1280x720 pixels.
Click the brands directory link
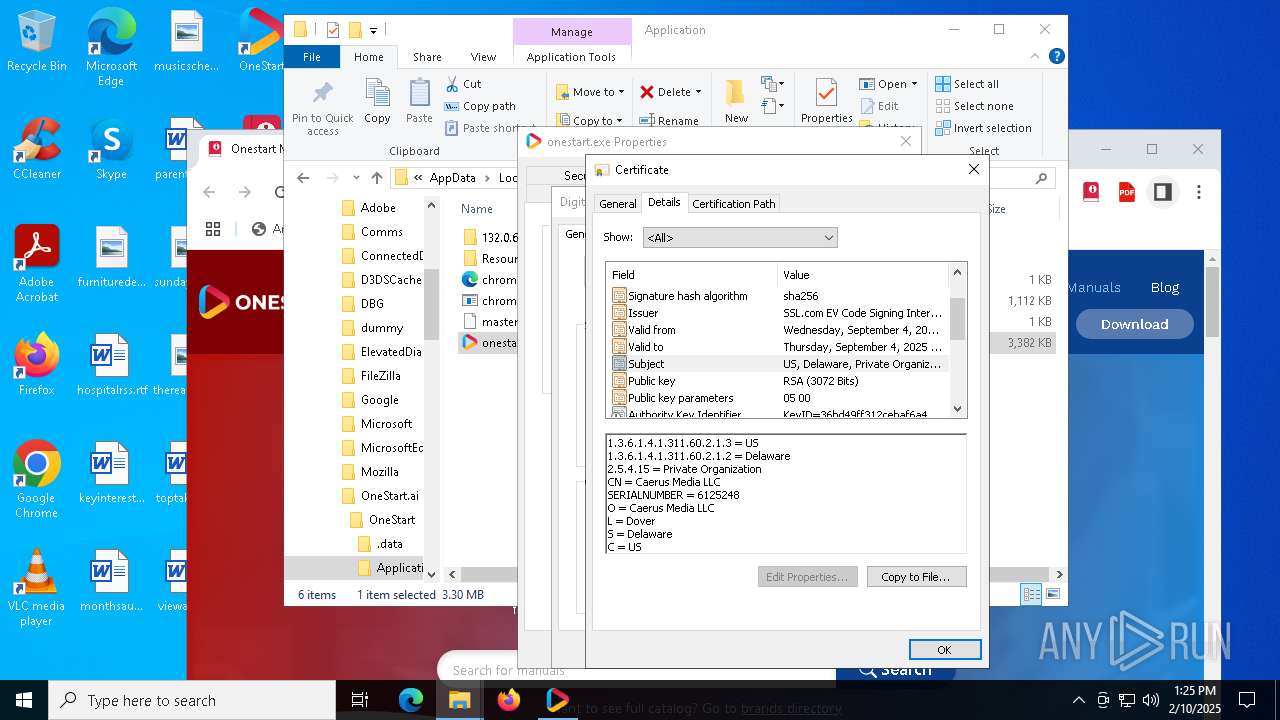[x=791, y=708]
